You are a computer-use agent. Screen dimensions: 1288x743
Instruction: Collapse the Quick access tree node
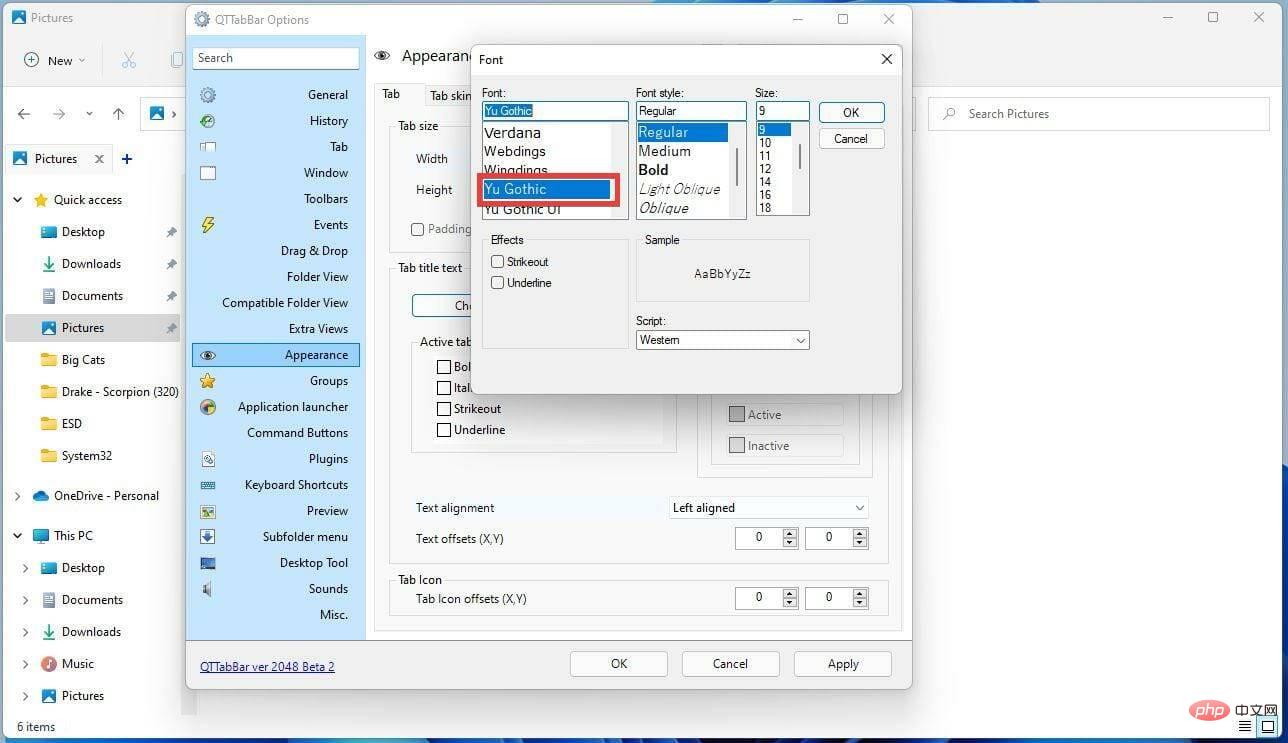click(18, 200)
